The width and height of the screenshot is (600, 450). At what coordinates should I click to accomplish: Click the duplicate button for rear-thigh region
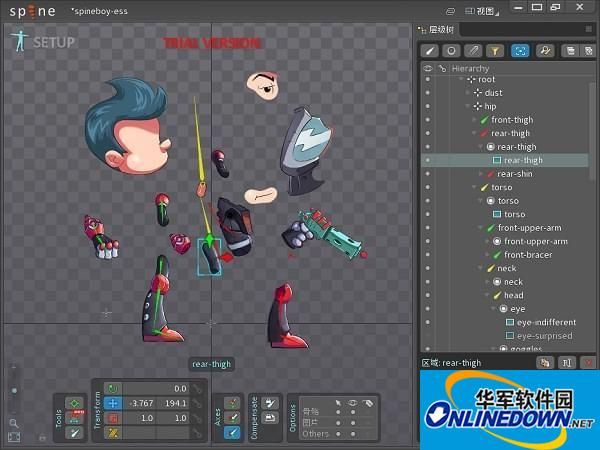[x=545, y=362]
